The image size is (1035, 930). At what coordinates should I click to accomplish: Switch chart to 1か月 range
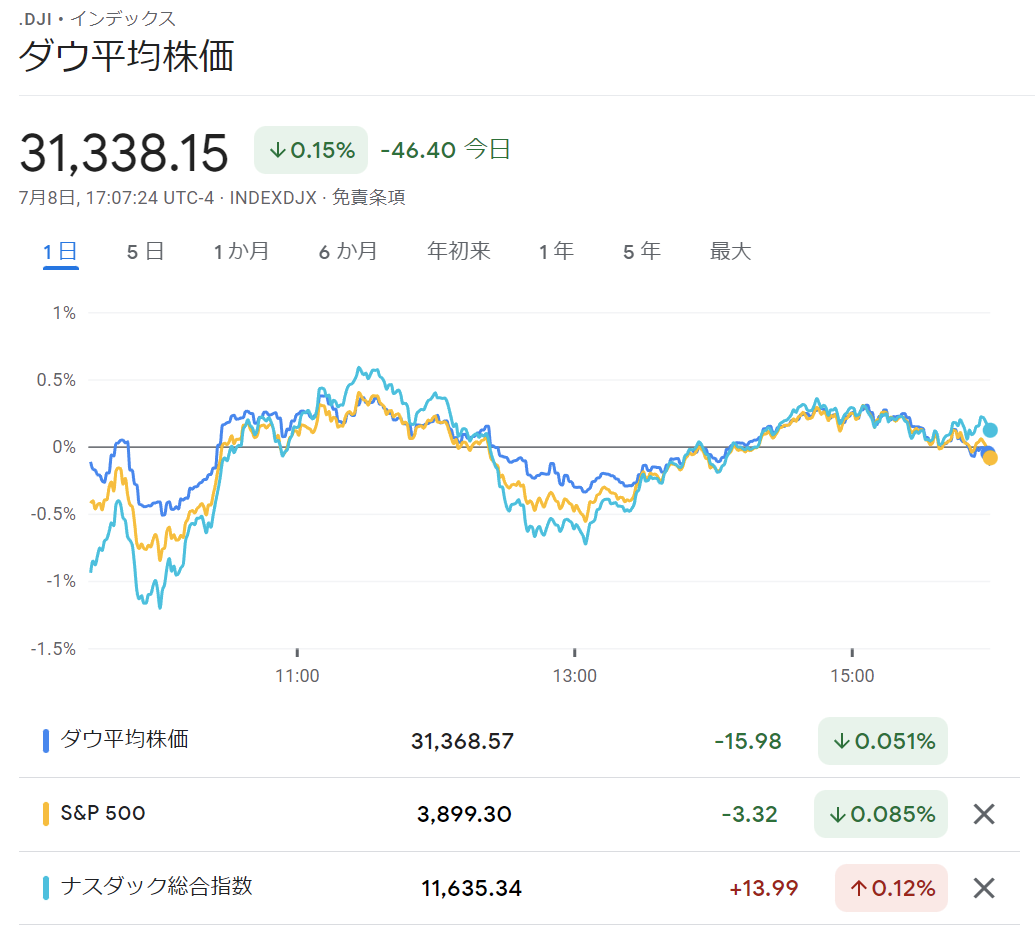[x=242, y=251]
